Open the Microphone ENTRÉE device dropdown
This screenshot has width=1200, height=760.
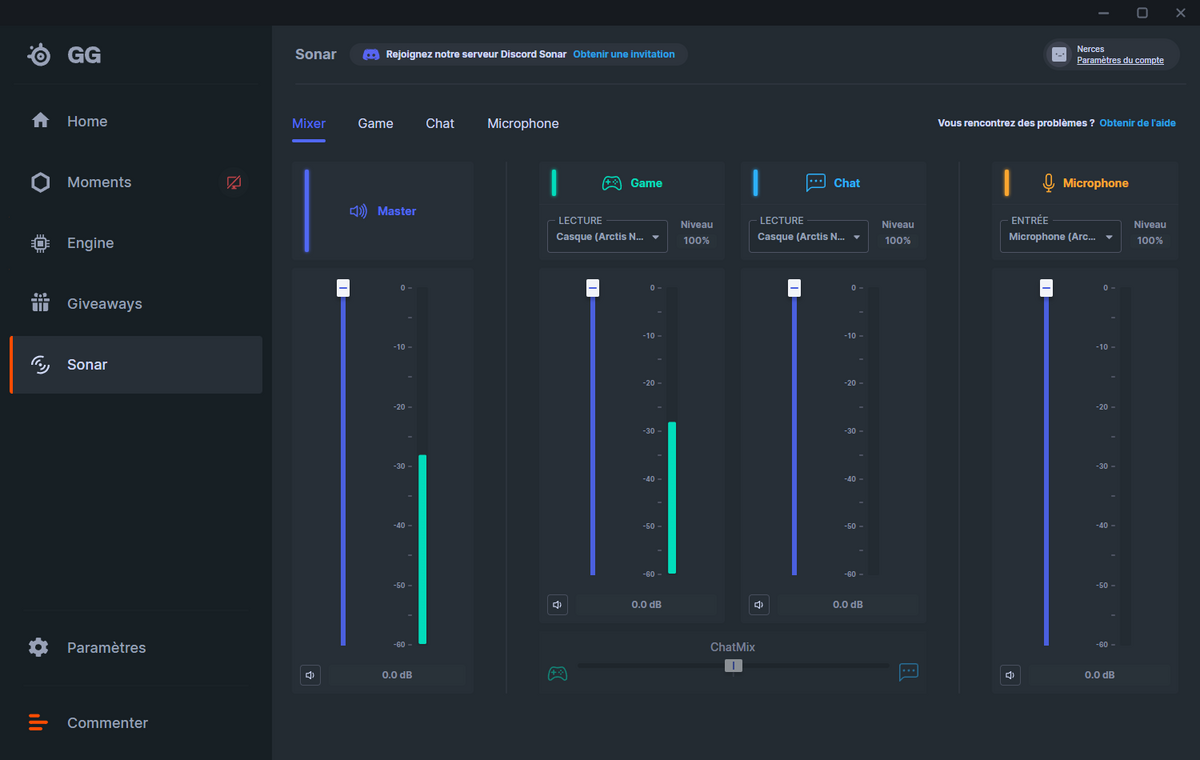pyautogui.click(x=1060, y=237)
